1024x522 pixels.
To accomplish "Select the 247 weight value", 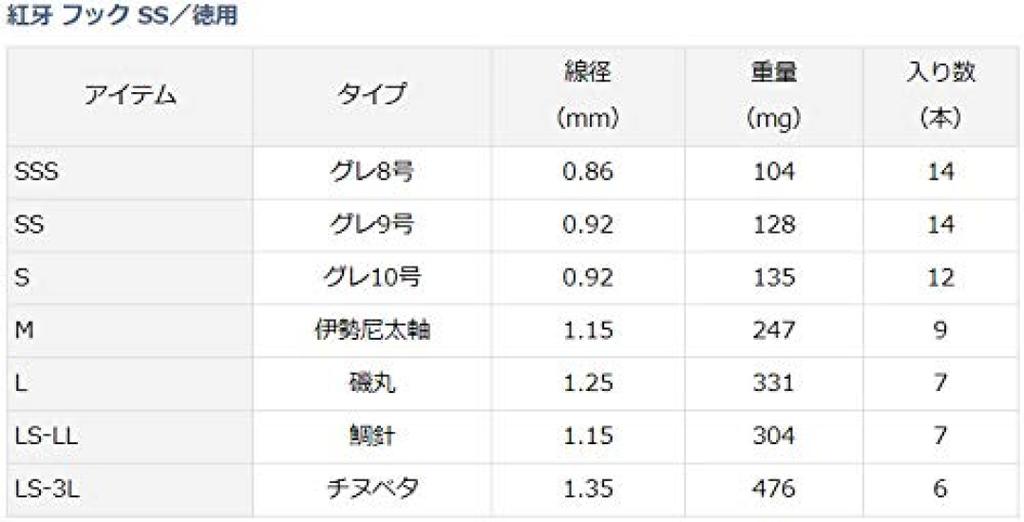I will pyautogui.click(x=774, y=330).
